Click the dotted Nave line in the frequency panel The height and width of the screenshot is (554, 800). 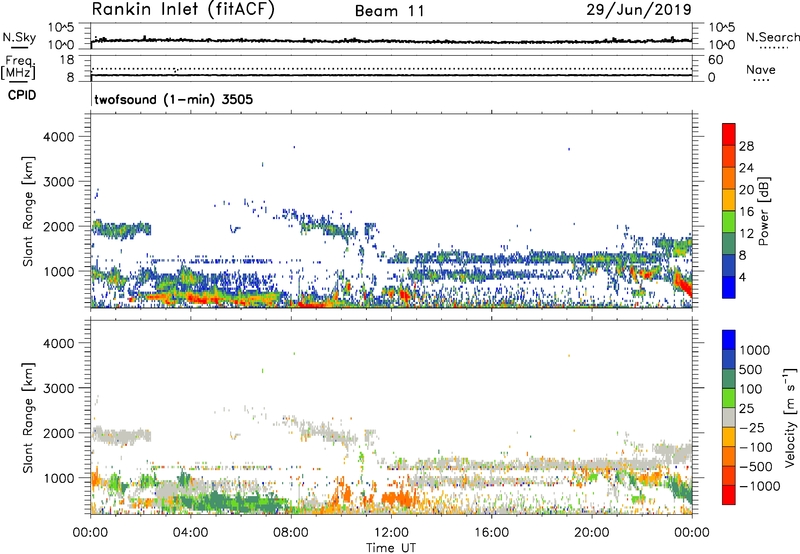pos(391,68)
